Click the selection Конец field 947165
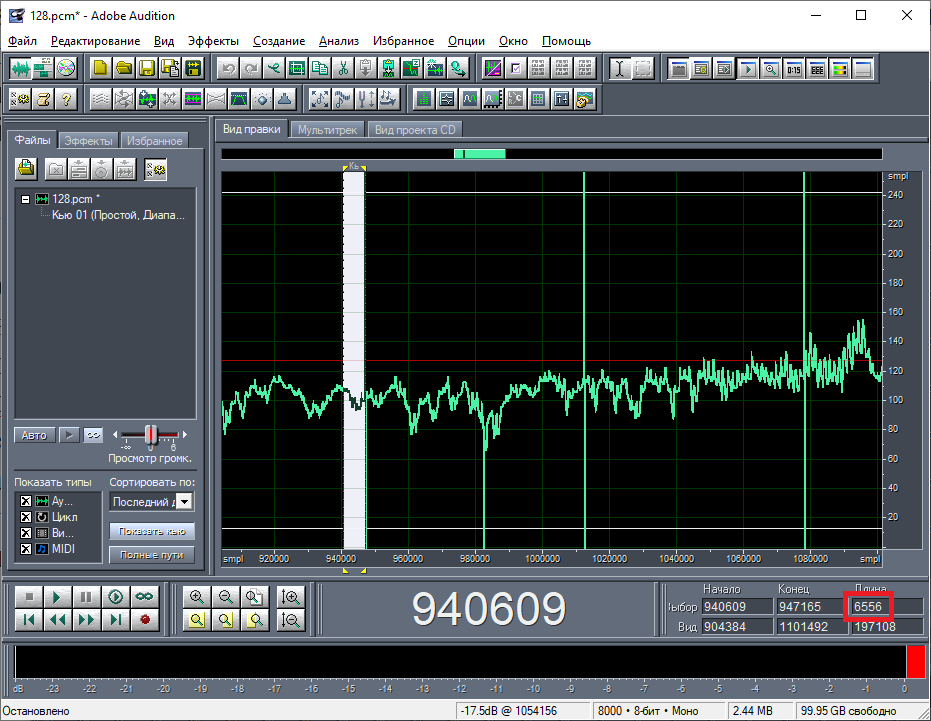 pos(812,607)
